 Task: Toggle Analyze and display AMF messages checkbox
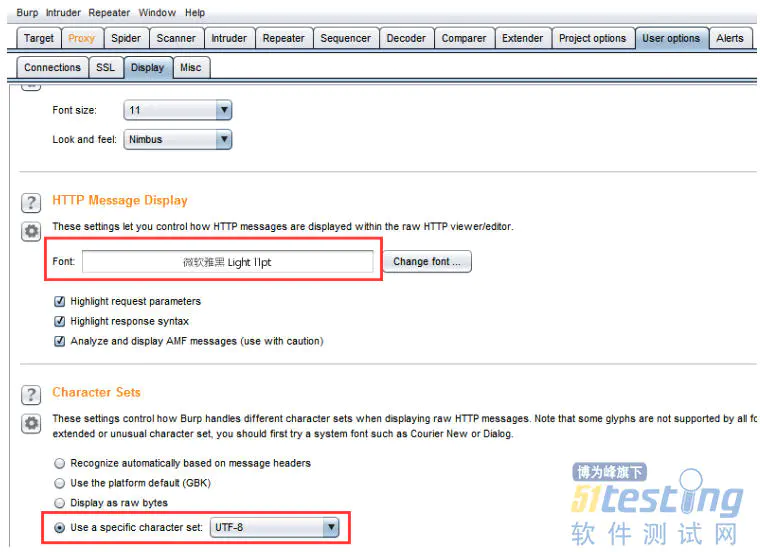click(60, 341)
